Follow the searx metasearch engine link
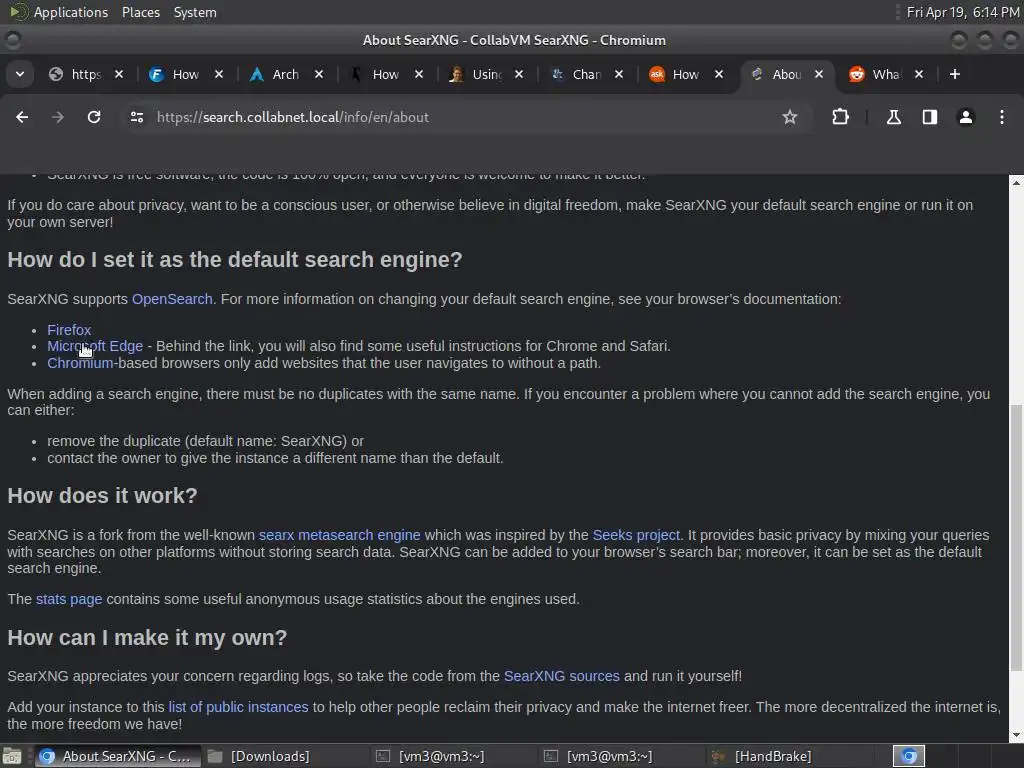 click(340, 535)
